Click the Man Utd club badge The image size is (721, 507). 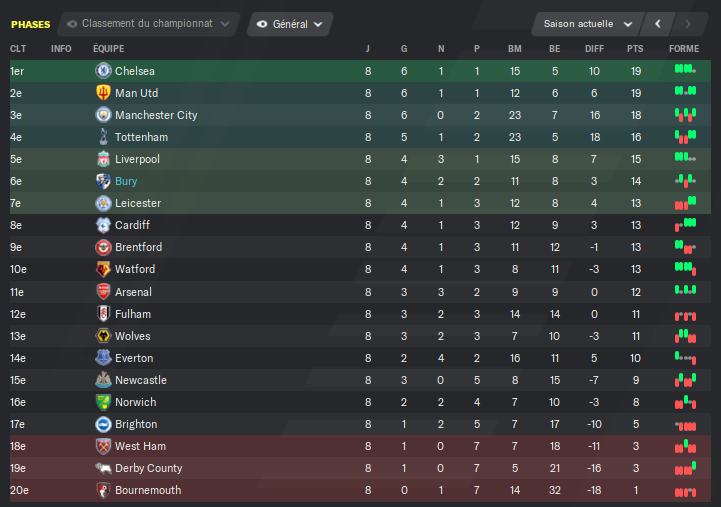pyautogui.click(x=103, y=93)
